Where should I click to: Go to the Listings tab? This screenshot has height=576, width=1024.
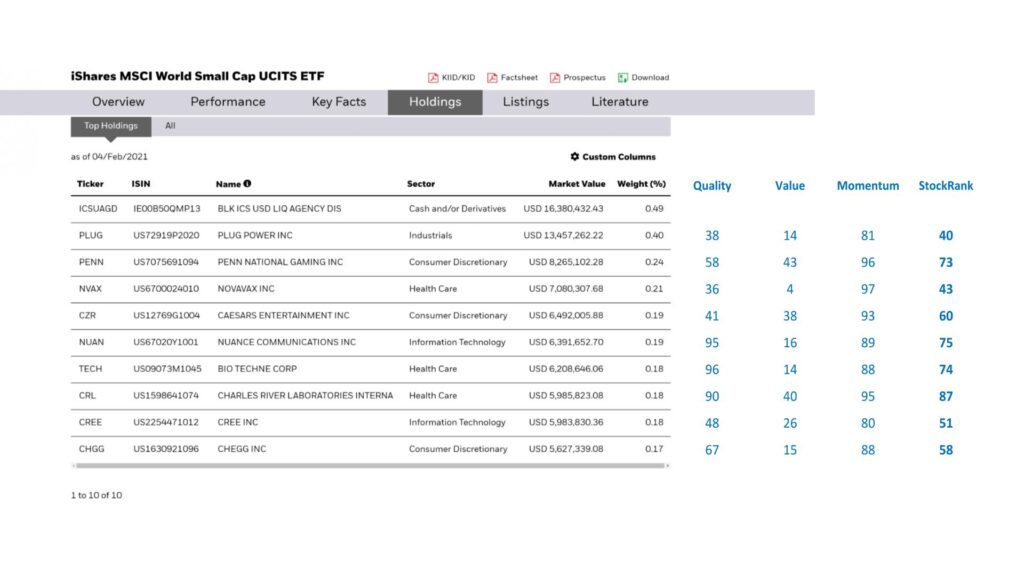tap(526, 102)
